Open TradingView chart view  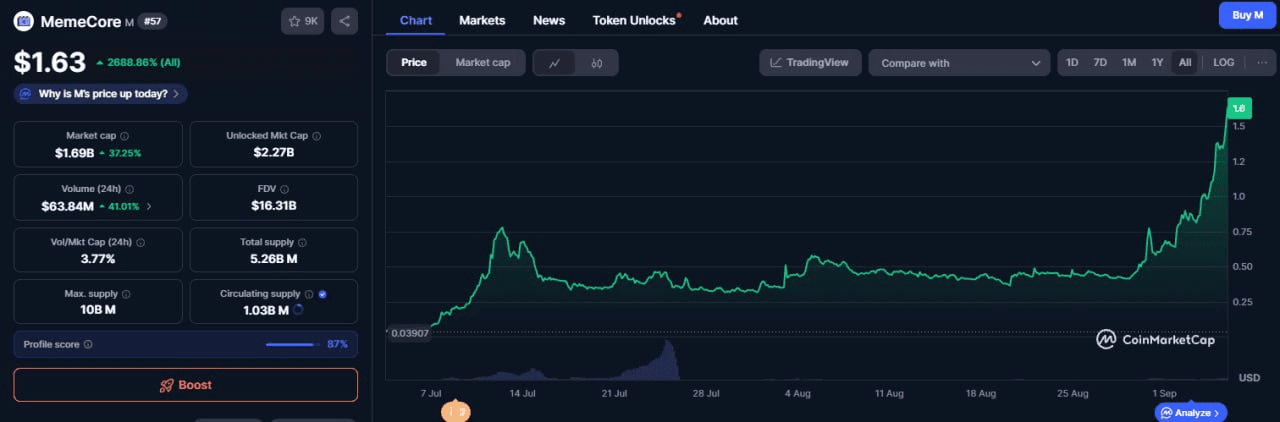(810, 62)
